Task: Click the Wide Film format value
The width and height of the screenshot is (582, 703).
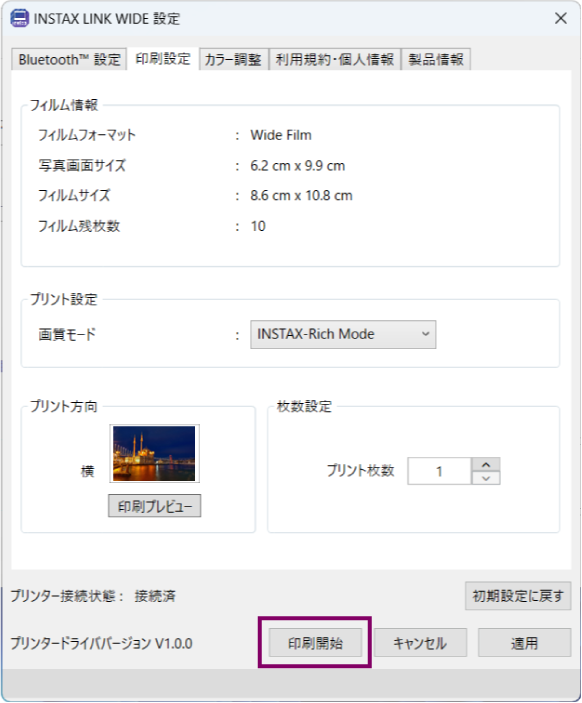Action: (281, 135)
